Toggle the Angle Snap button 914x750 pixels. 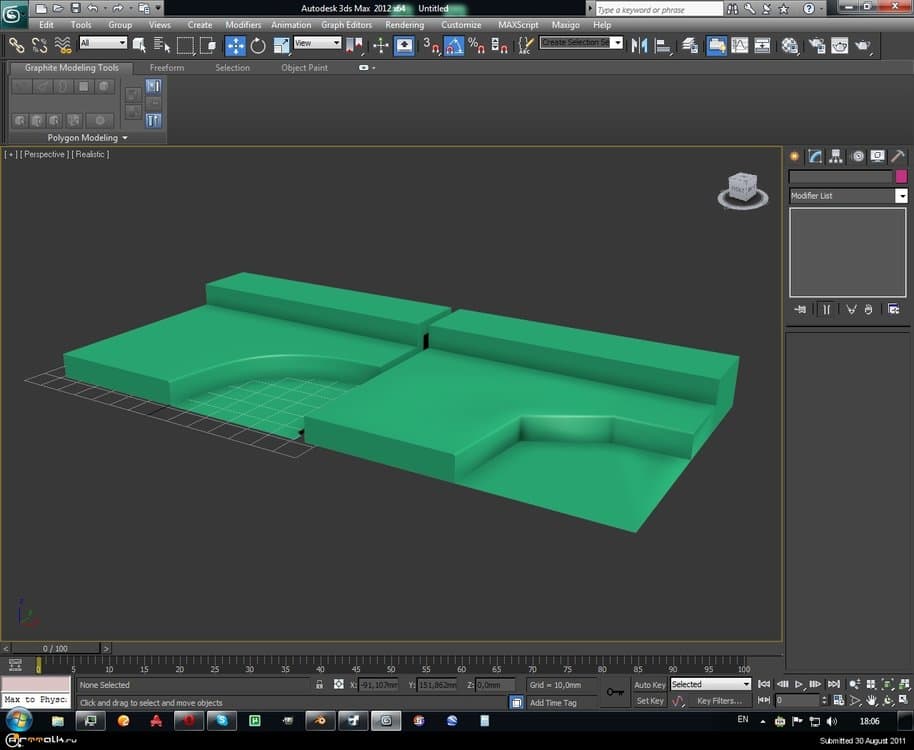tap(454, 45)
